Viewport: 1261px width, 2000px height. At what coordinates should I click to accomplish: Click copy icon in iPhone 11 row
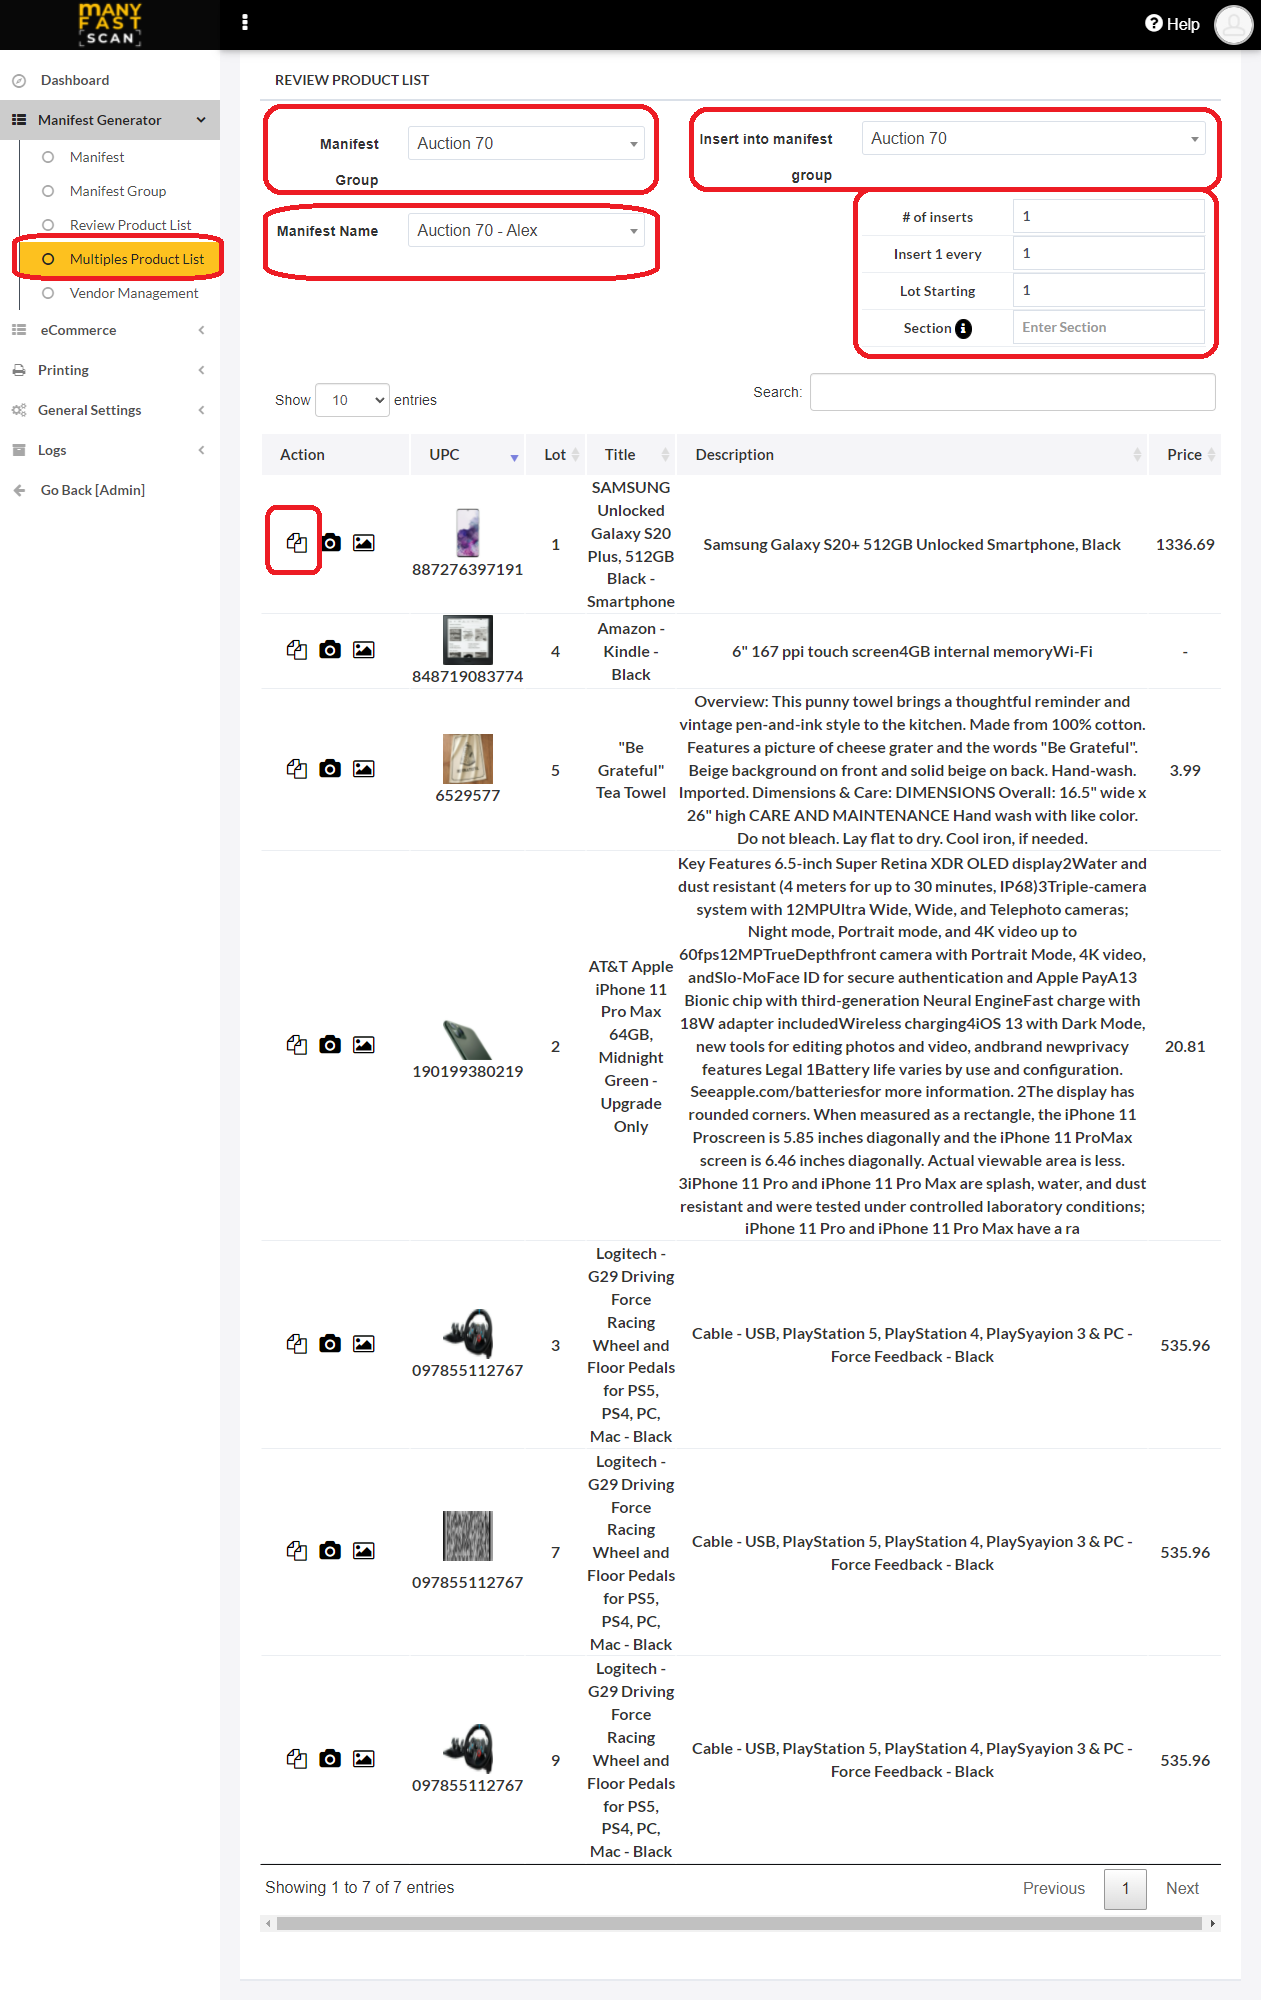tap(296, 1044)
